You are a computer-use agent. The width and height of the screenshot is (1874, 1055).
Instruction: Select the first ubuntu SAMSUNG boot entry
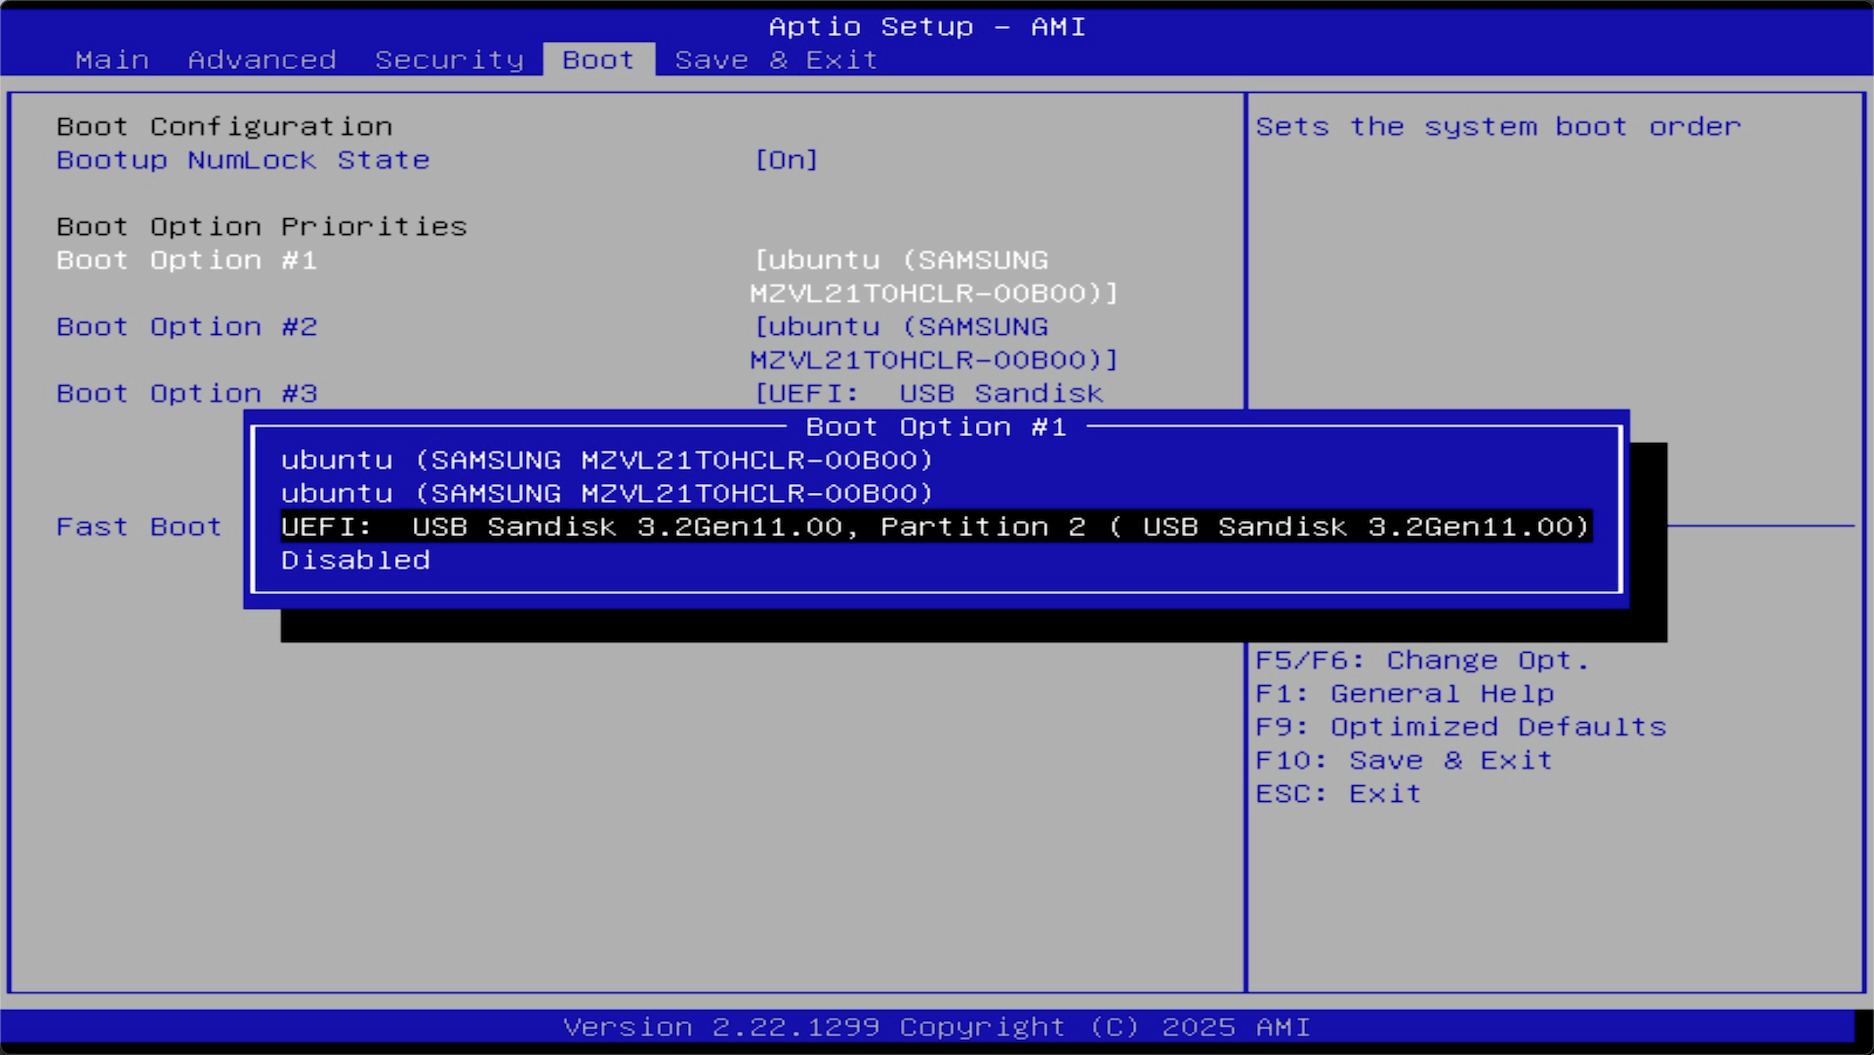608,459
